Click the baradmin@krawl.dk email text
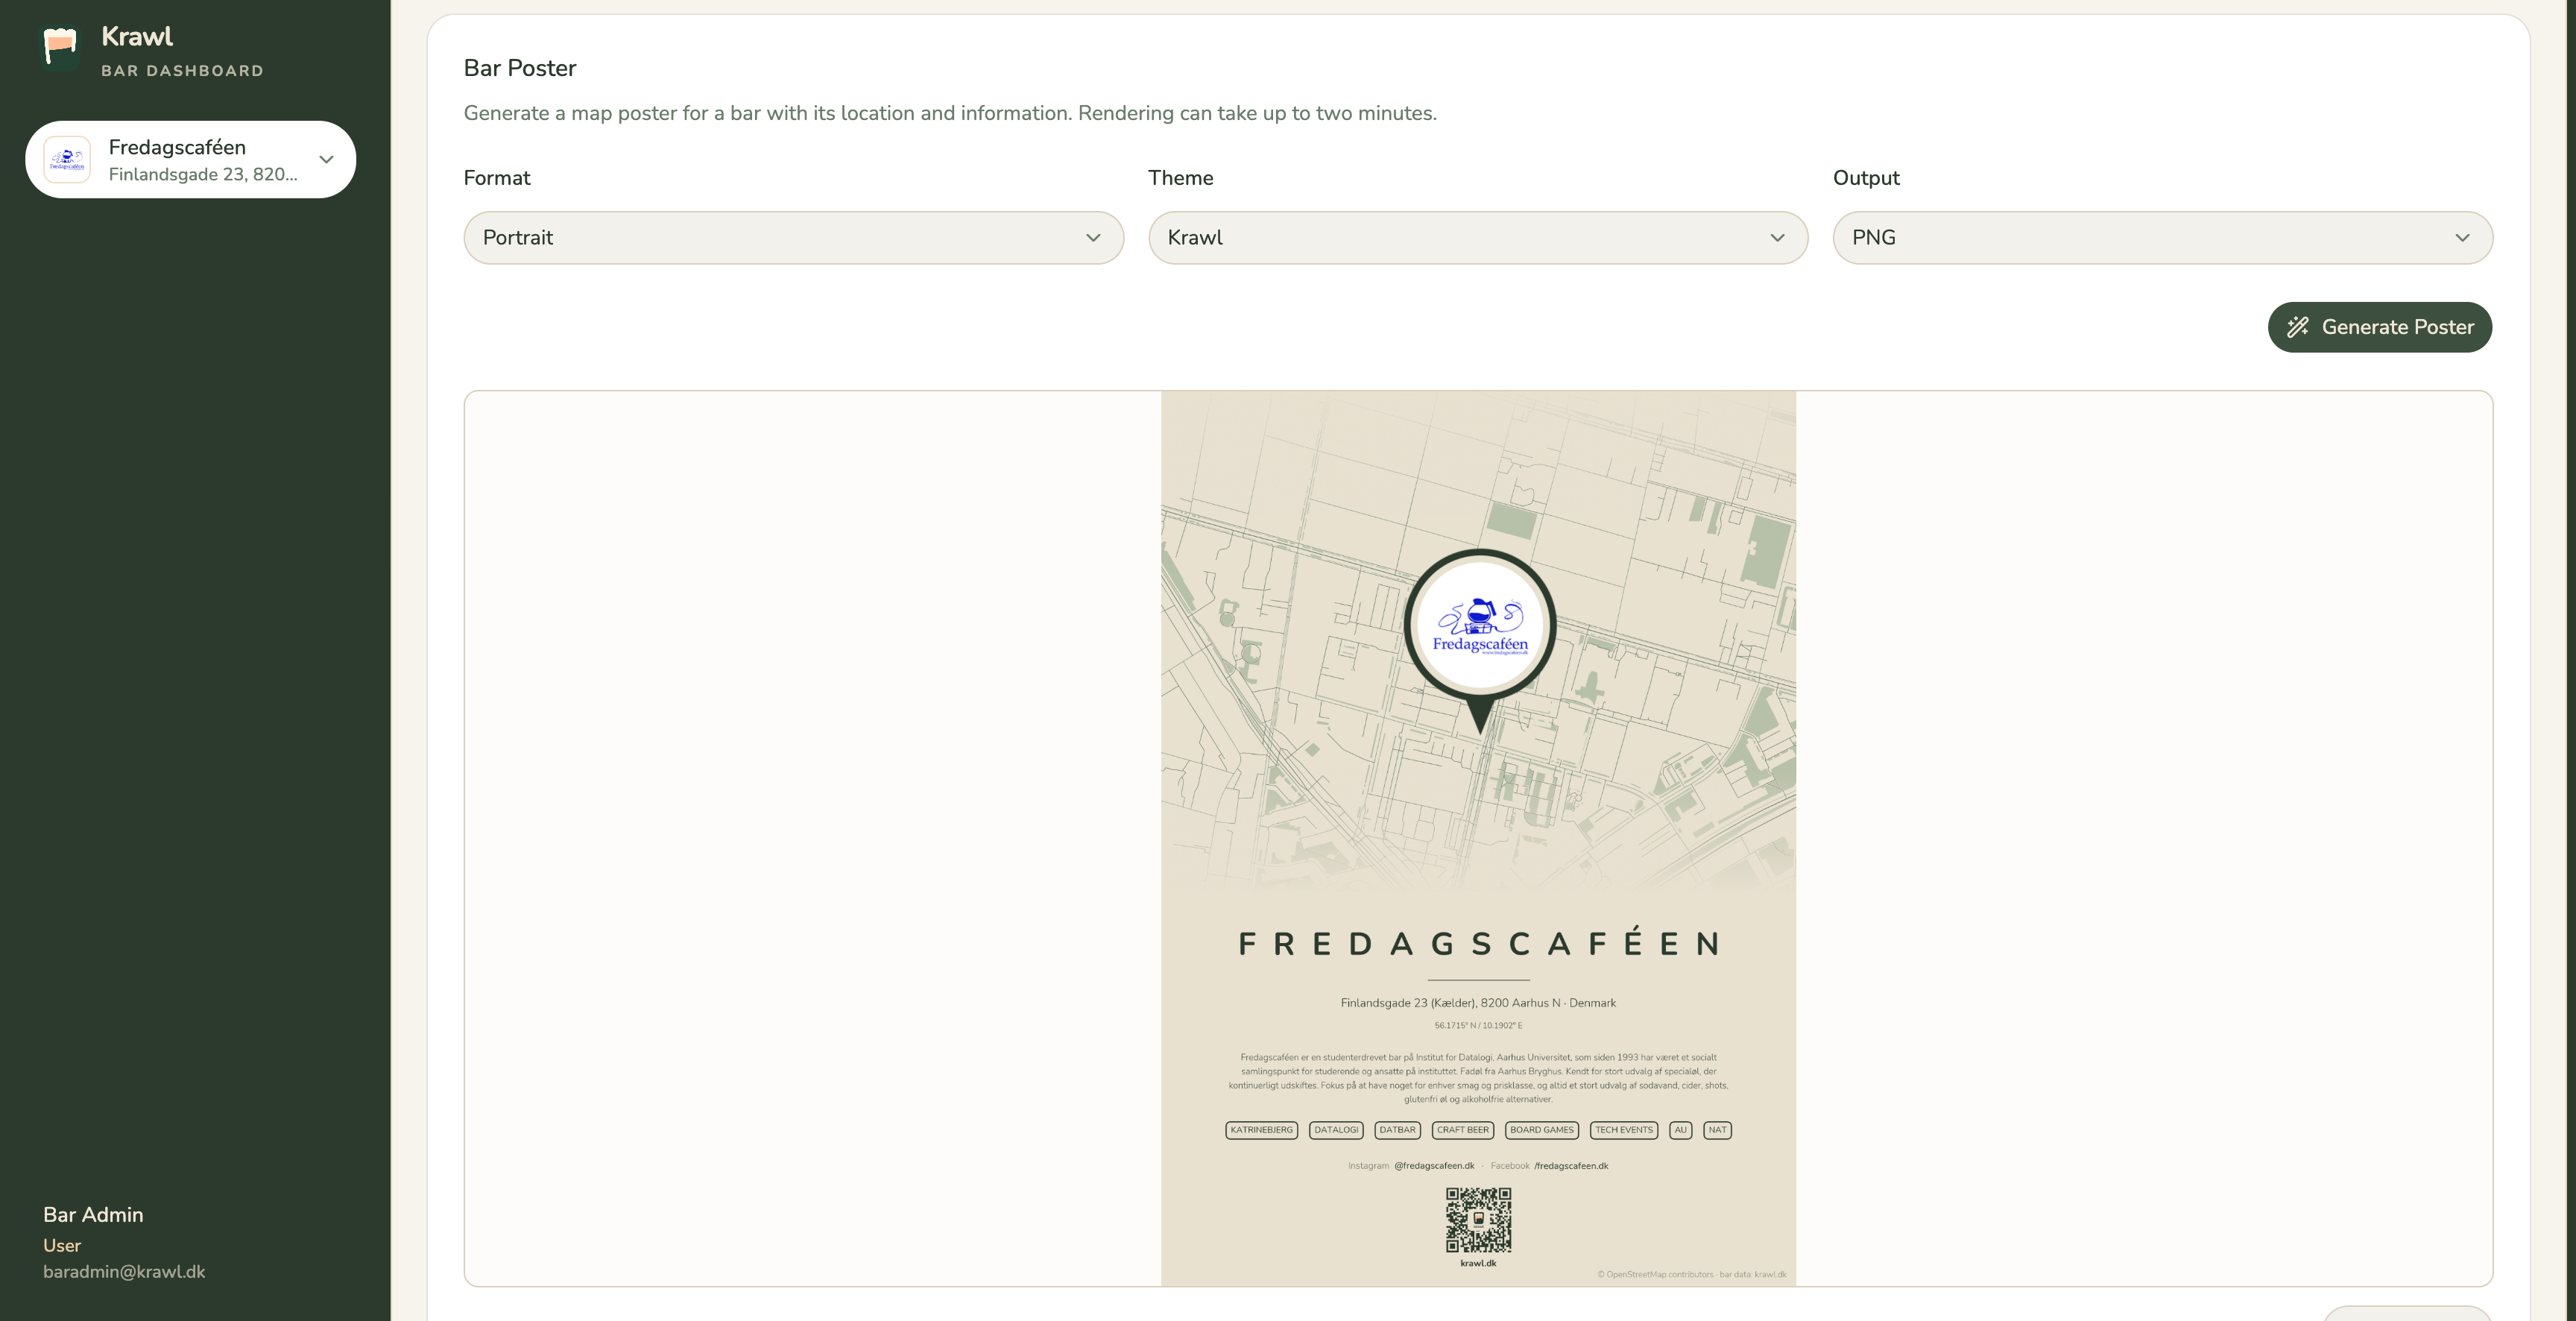The height and width of the screenshot is (1321, 2576). pos(124,1272)
